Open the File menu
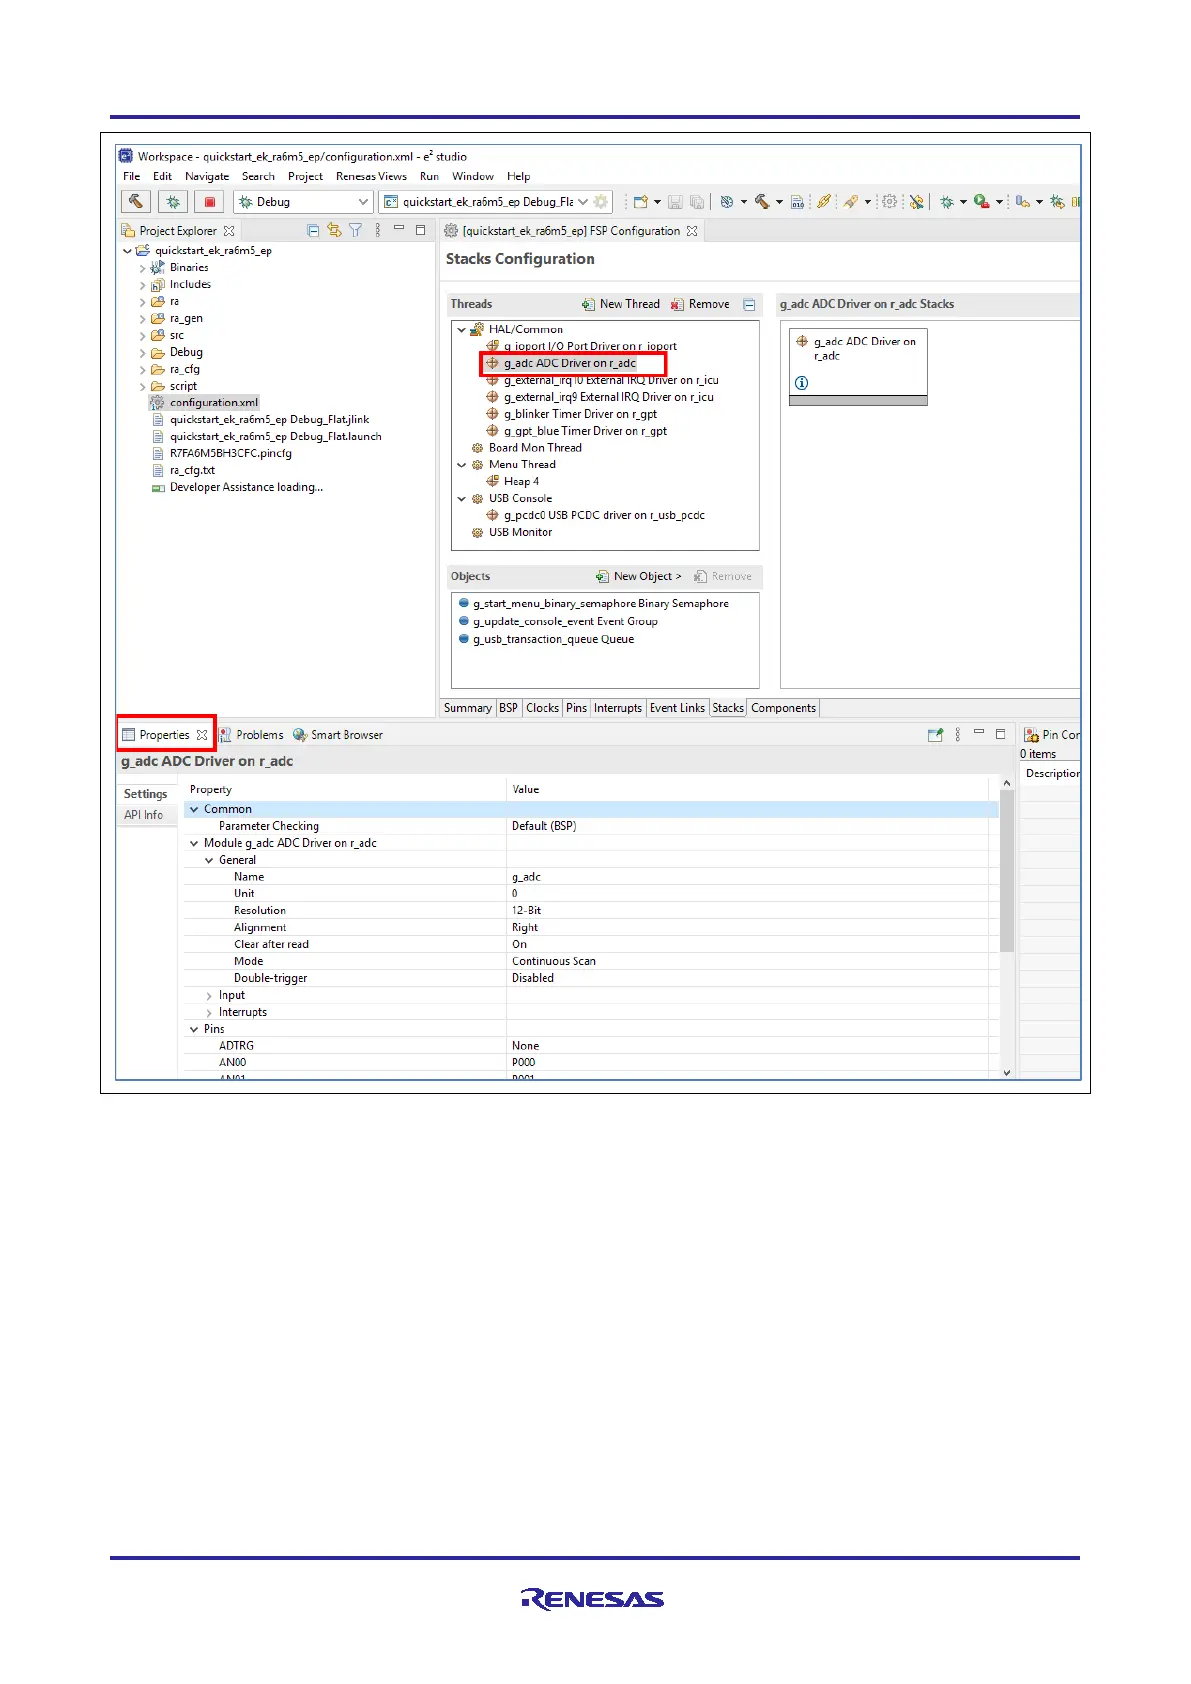 [x=131, y=176]
